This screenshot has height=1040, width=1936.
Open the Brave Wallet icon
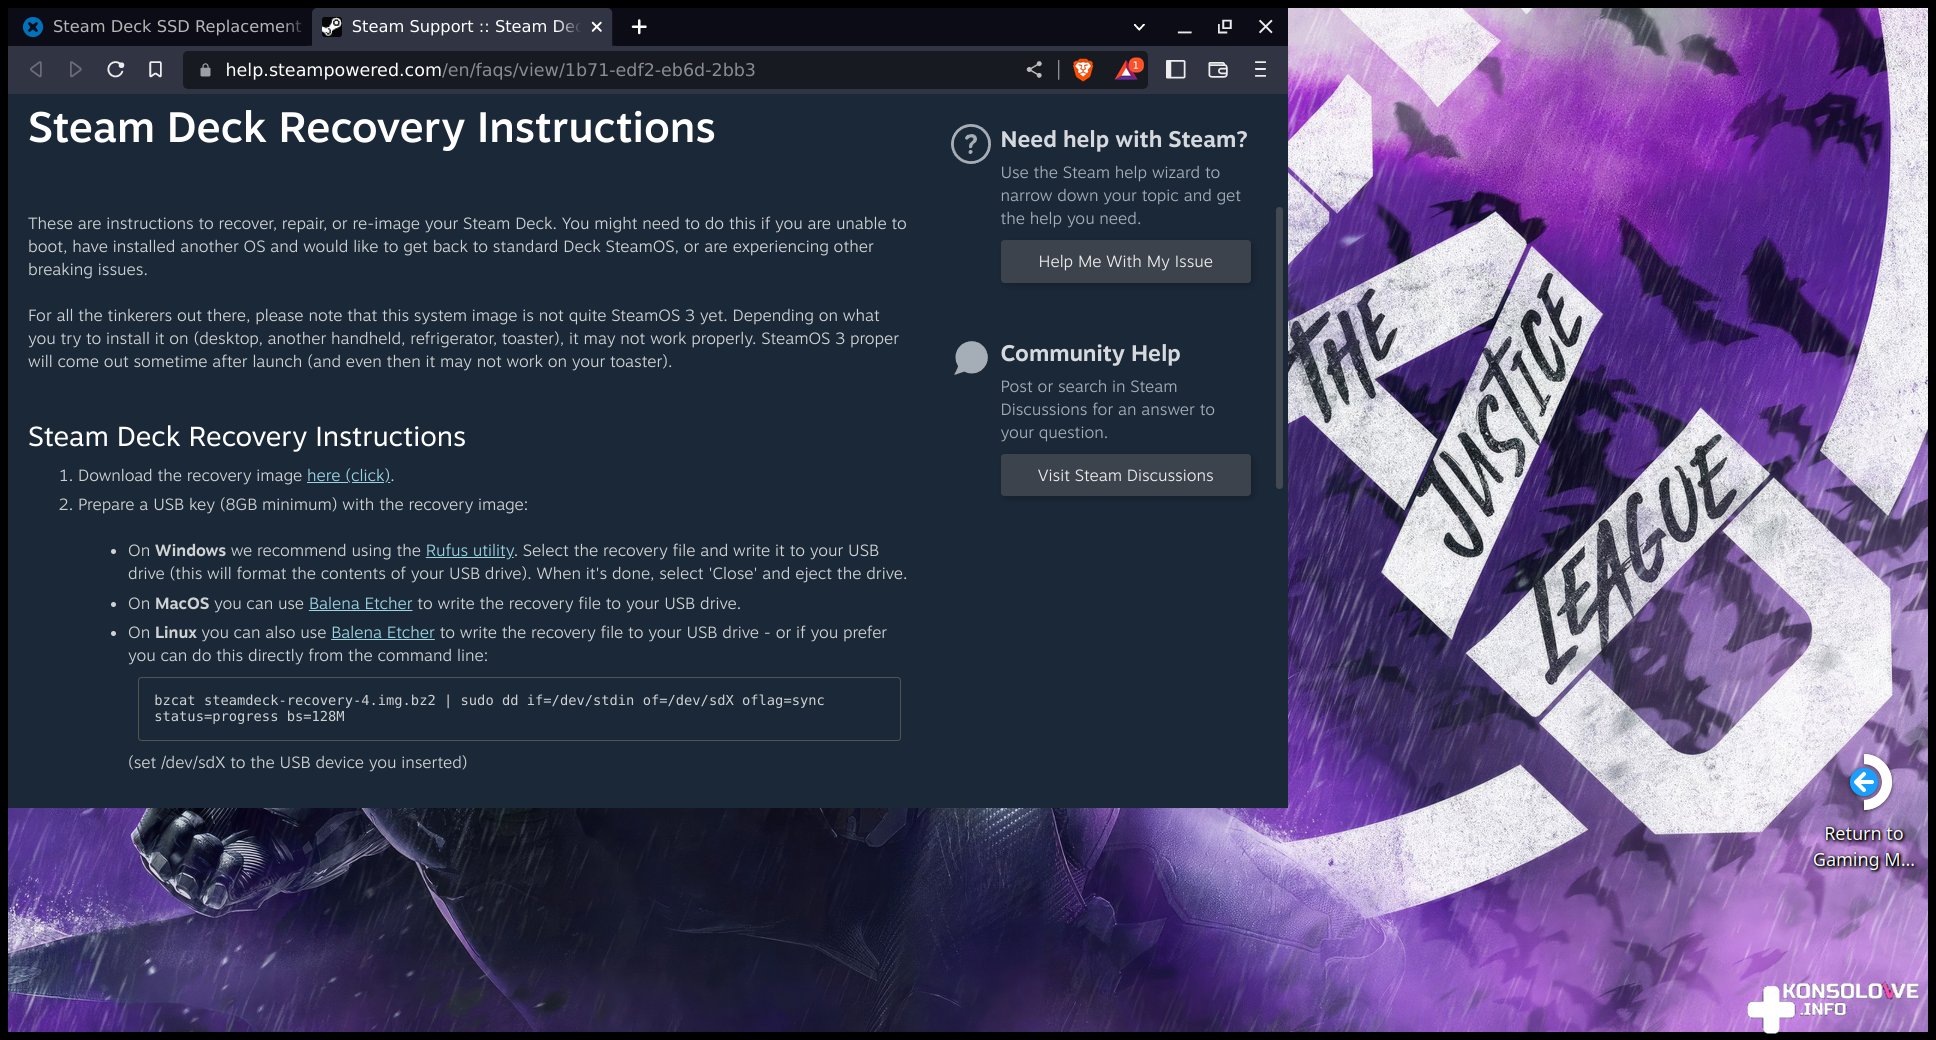(1218, 69)
